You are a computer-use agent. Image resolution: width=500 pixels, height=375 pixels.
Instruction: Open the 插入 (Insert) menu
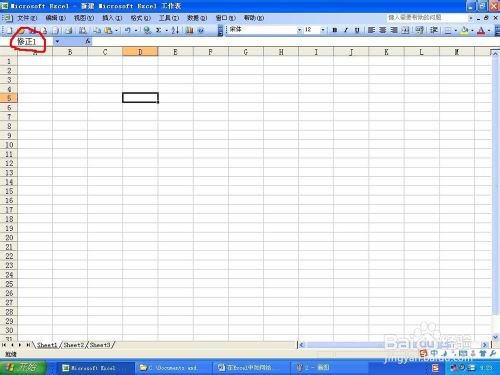[112, 18]
